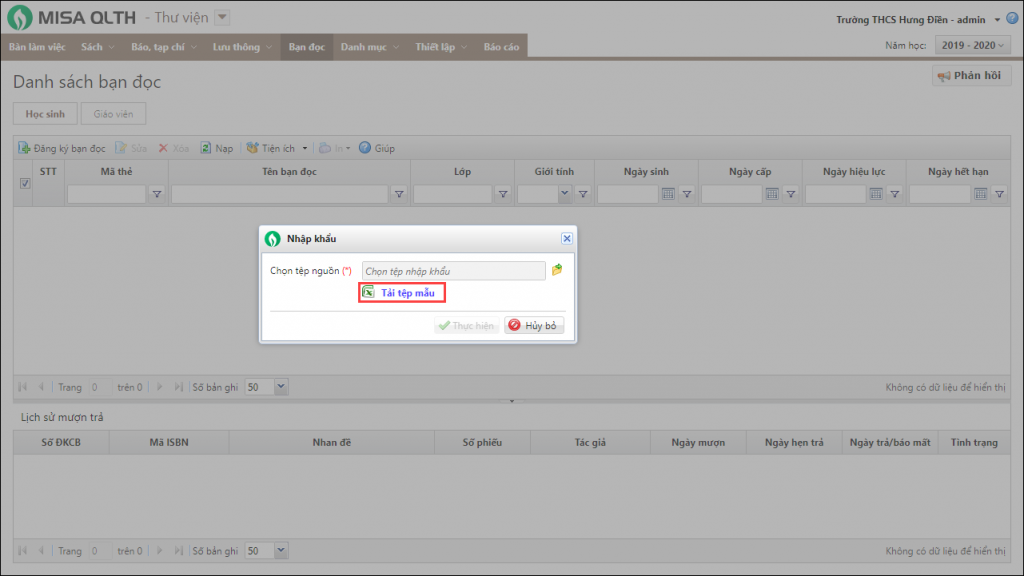
Task: Click the Nạp refresh icon in toolbar
Action: (x=206, y=148)
